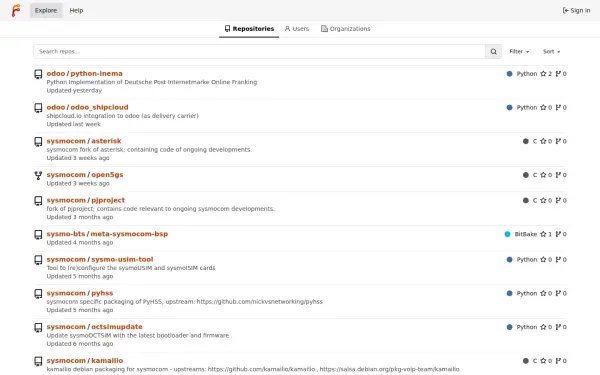Click star icon on kamailio row
This screenshot has width=600, height=375.
(x=543, y=361)
